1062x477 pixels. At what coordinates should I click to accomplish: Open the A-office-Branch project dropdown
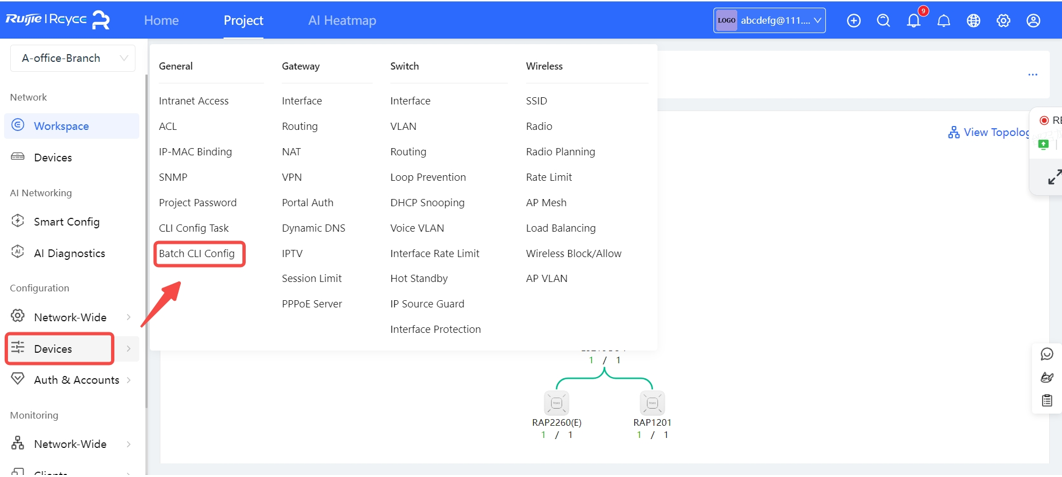[72, 58]
